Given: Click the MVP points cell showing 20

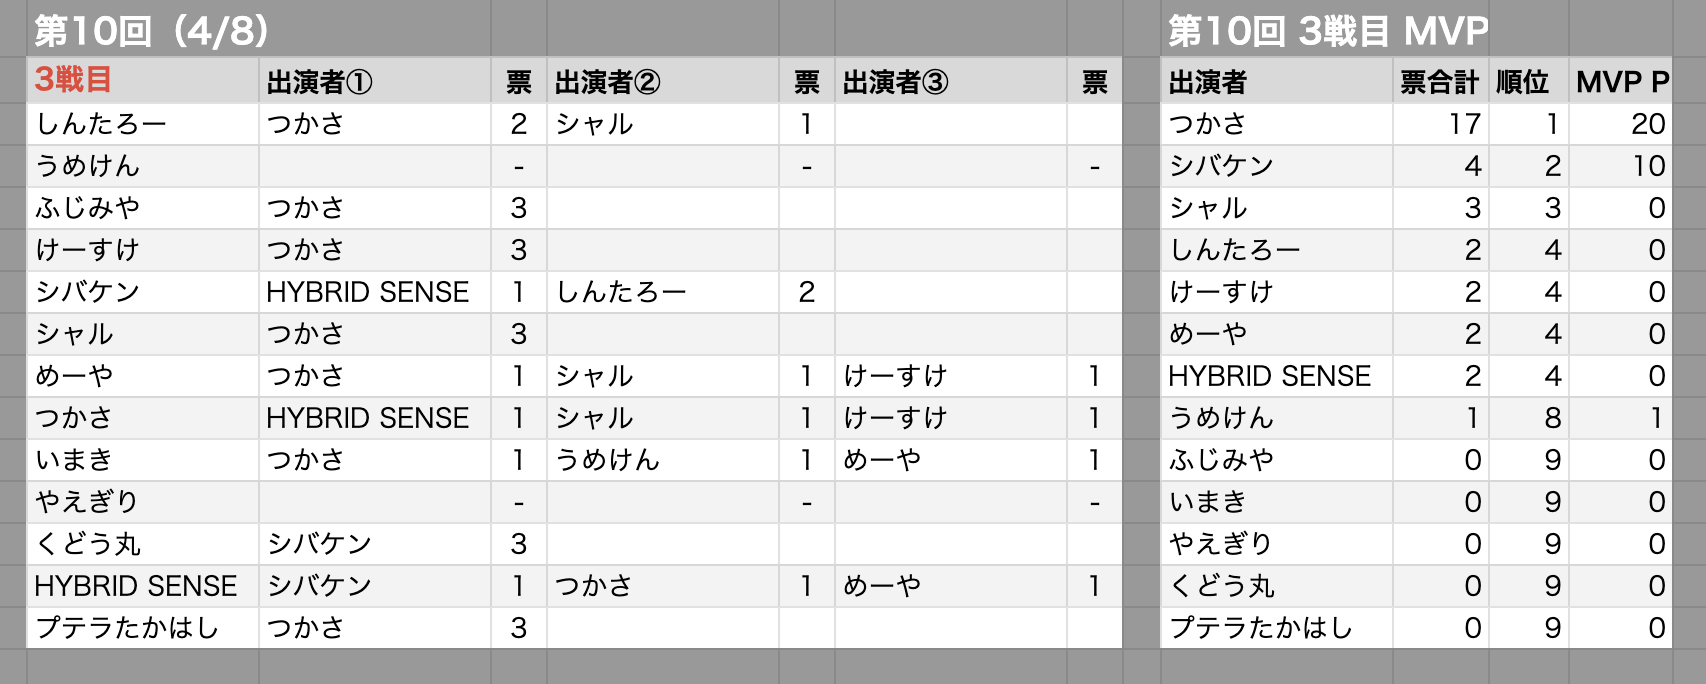Looking at the screenshot, I should click(x=1621, y=124).
